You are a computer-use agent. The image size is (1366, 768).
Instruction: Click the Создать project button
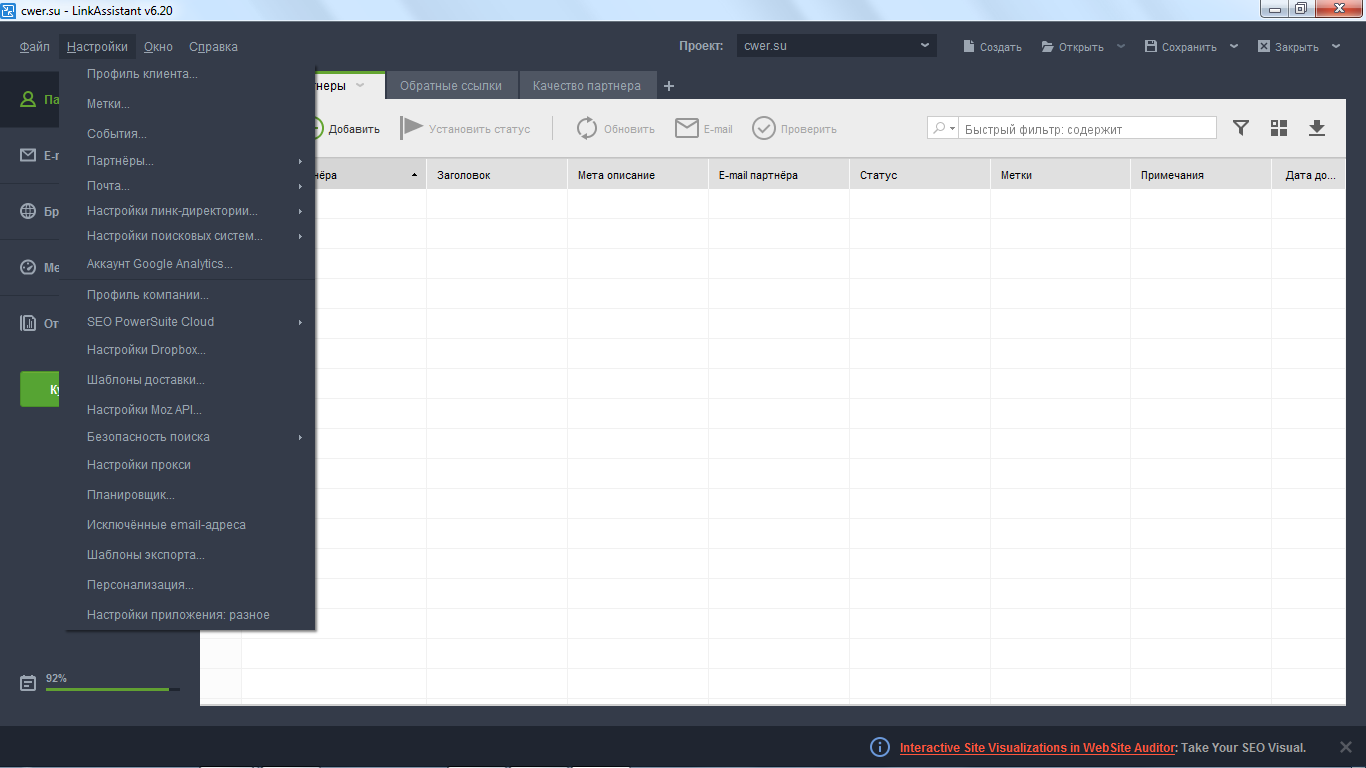point(992,47)
